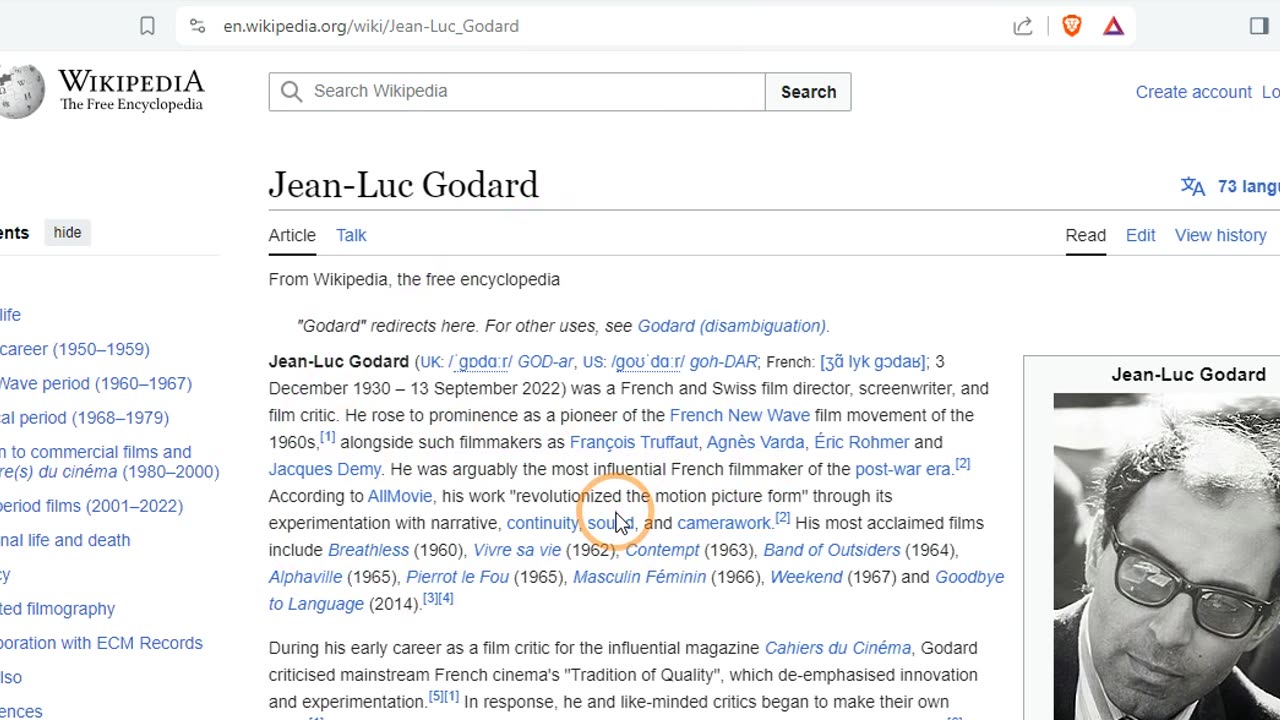Open the Alphaville link
This screenshot has width=1280, height=720.
point(305,577)
